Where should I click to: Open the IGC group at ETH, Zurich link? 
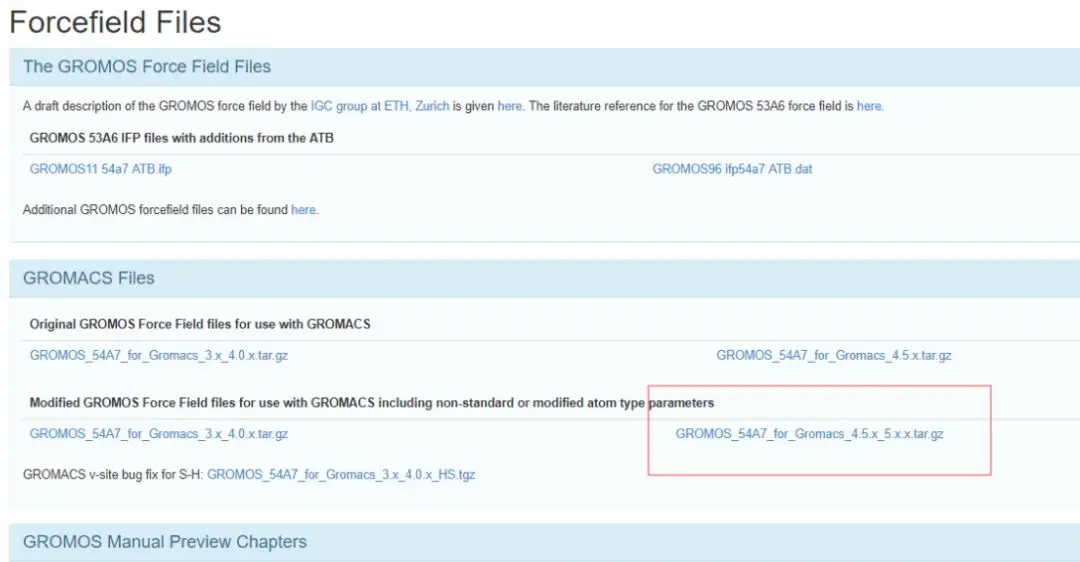pyautogui.click(x=380, y=106)
